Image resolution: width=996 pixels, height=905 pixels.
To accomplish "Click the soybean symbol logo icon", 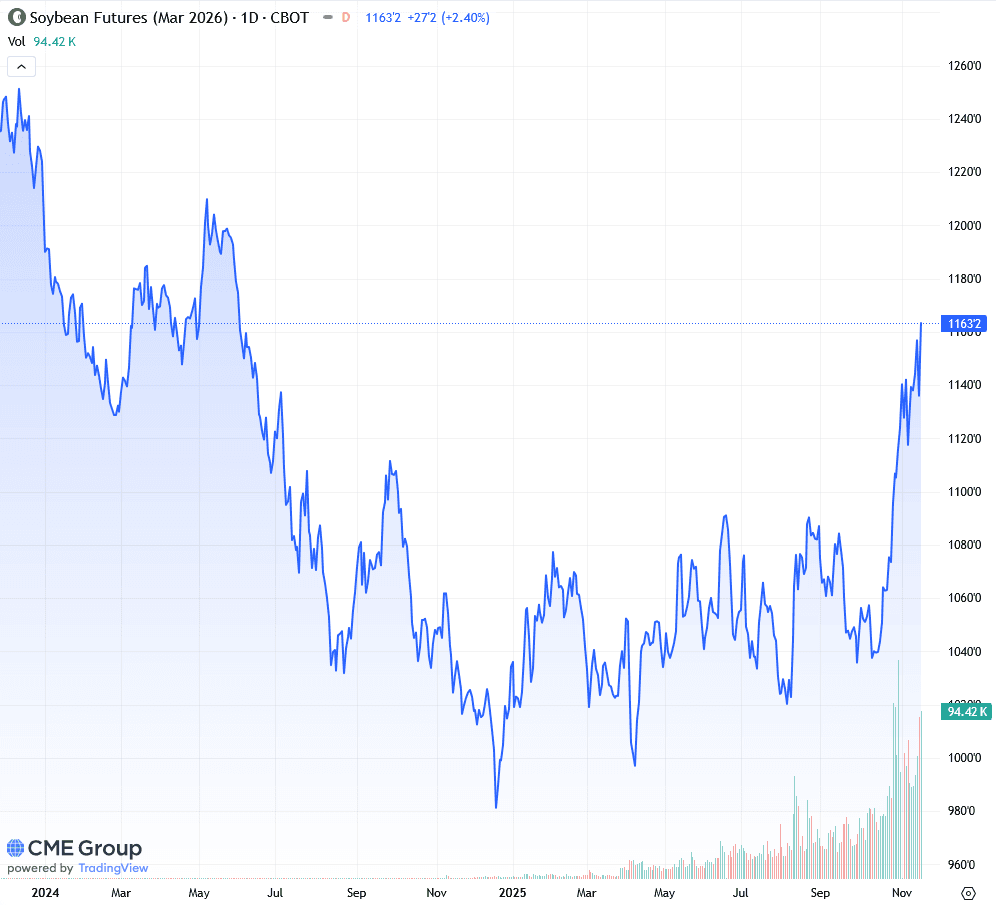I will (x=17, y=18).
